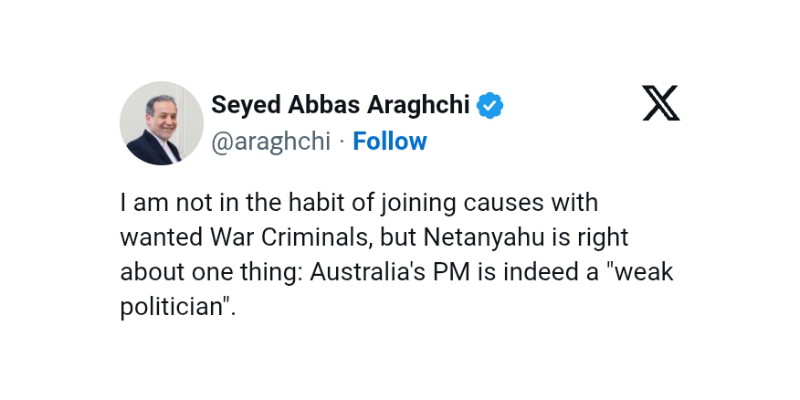Open Seyed Abbas Araghchi display name

point(340,105)
